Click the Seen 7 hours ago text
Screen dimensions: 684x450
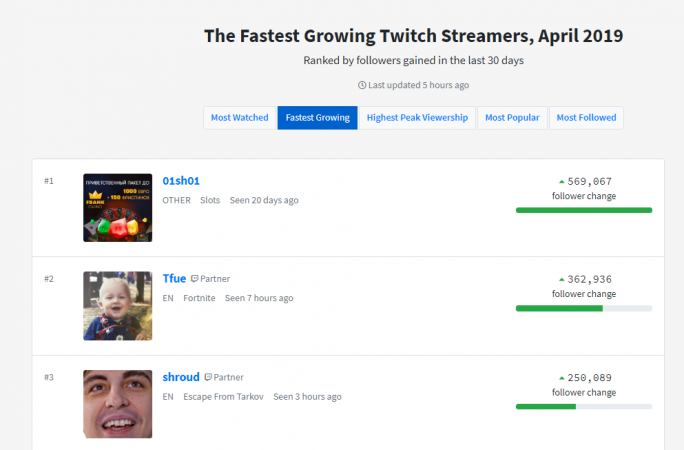[259, 298]
